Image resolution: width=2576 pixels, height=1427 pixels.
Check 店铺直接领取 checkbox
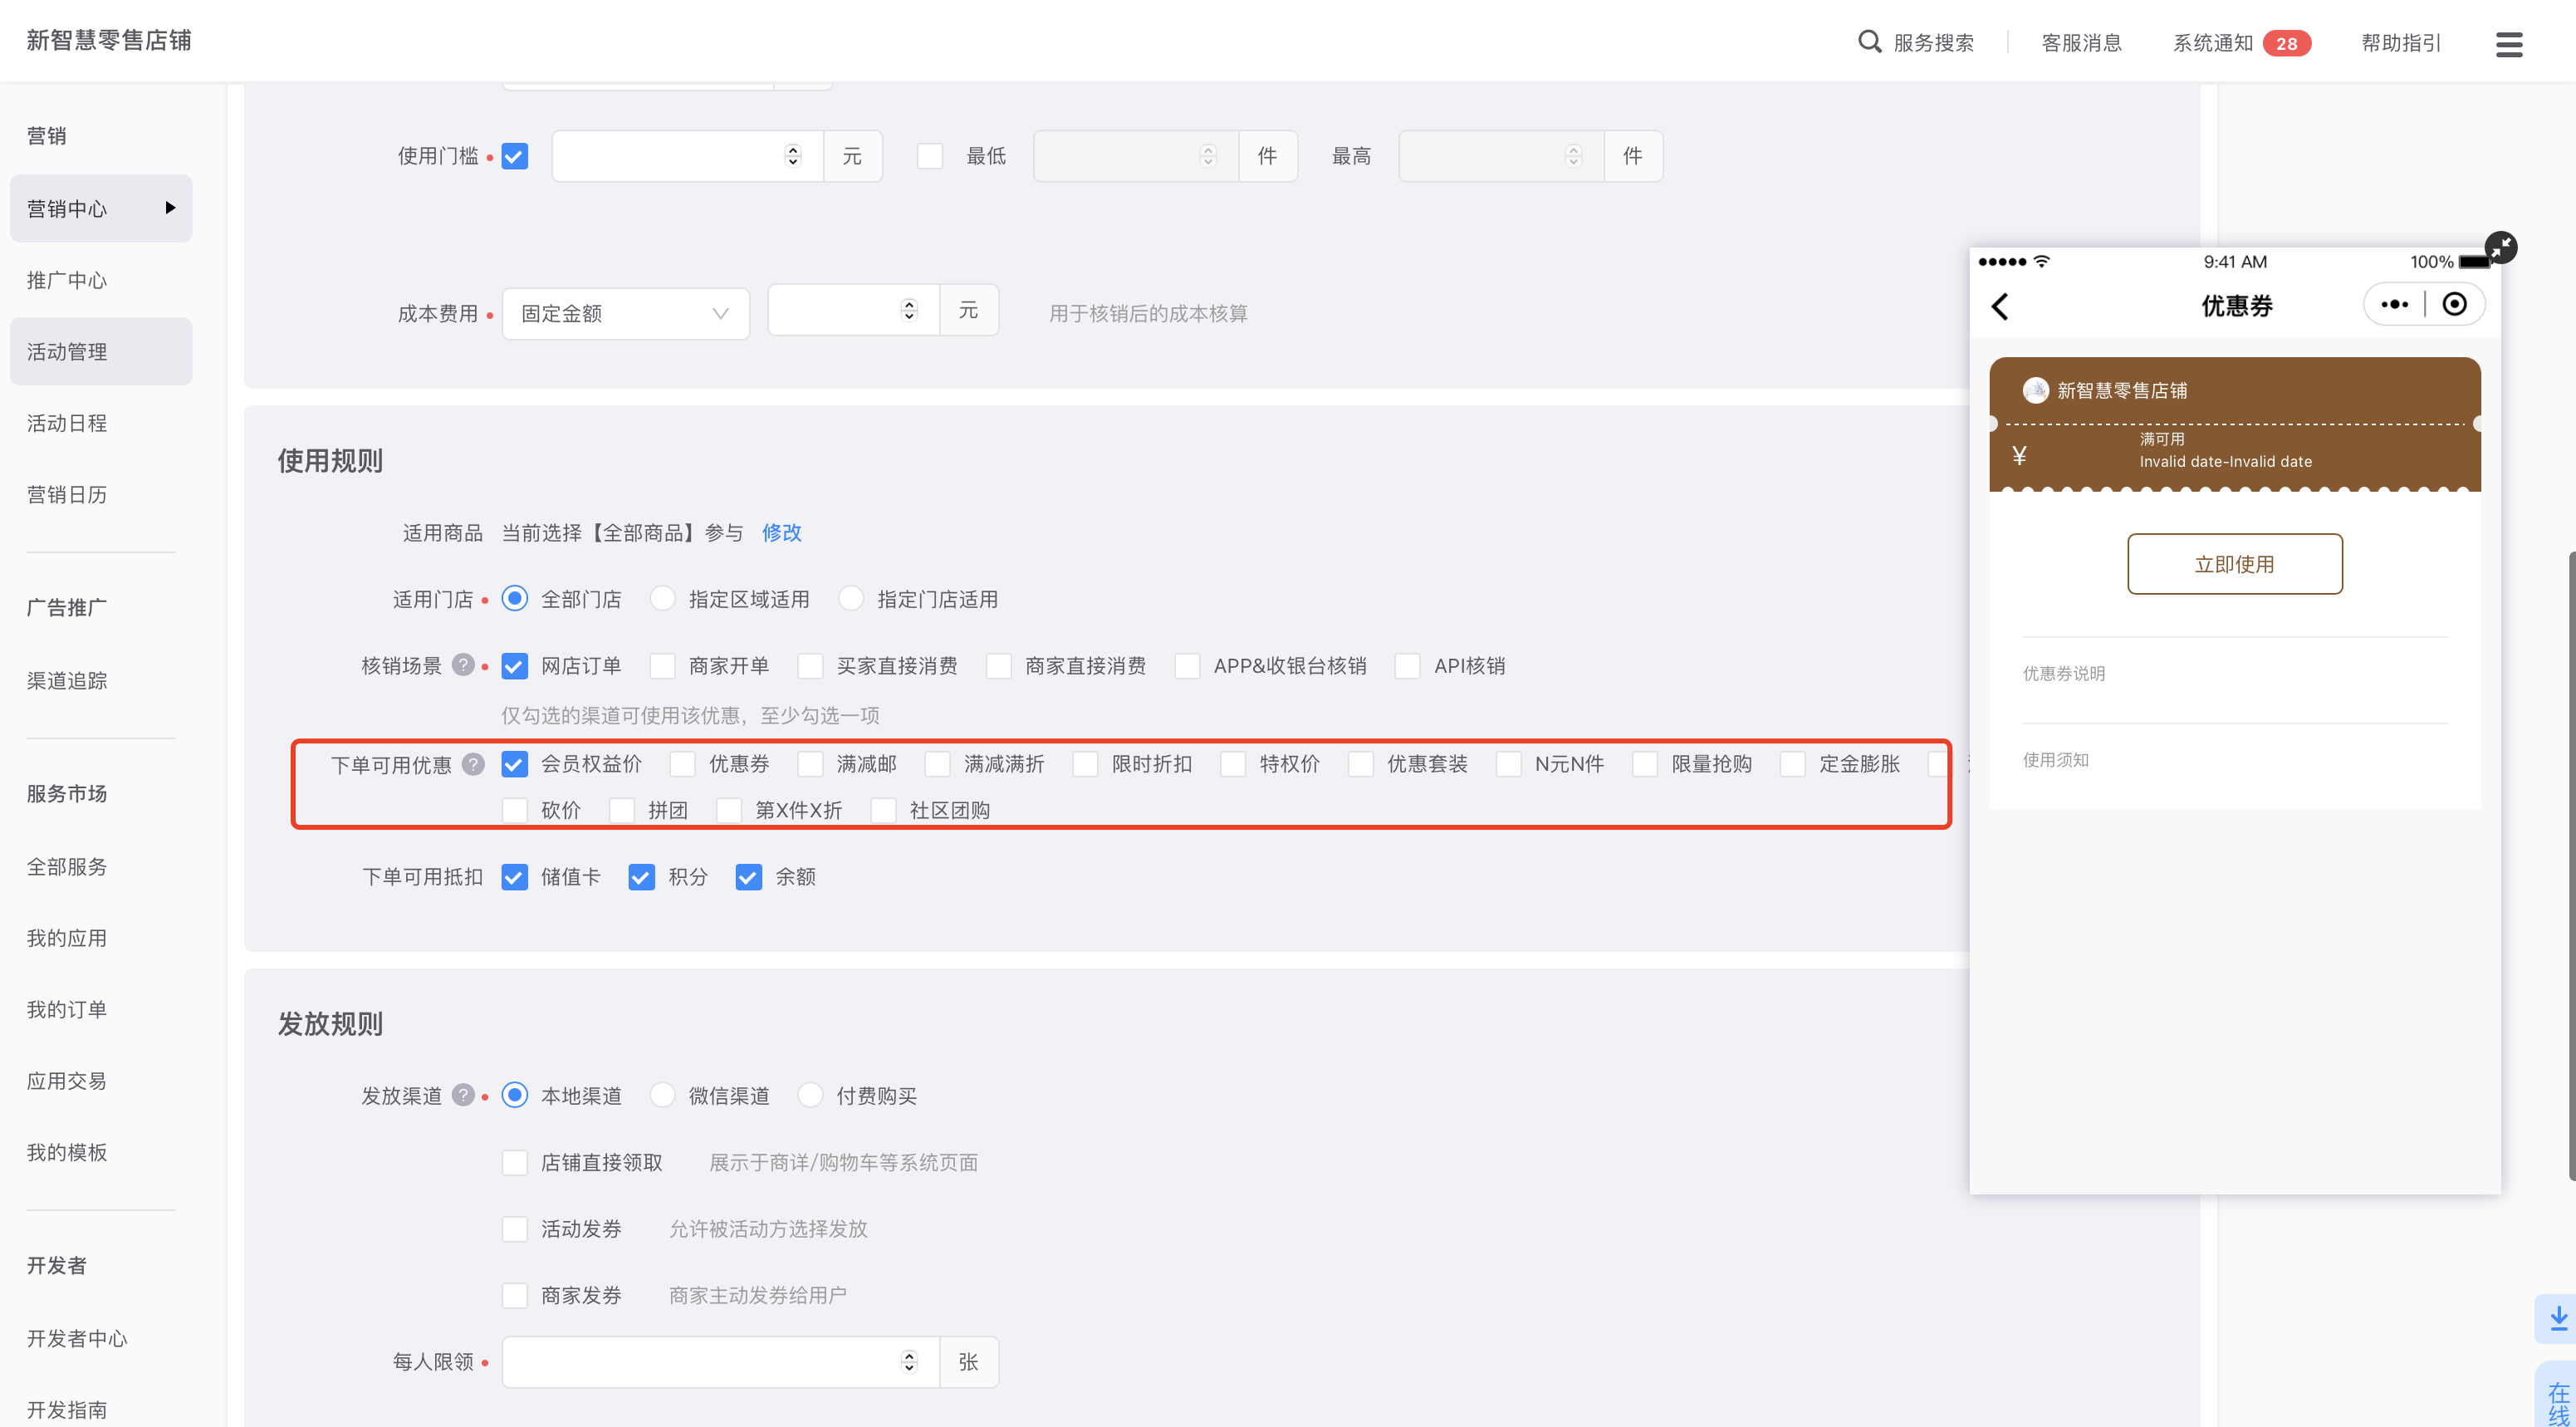click(514, 1162)
